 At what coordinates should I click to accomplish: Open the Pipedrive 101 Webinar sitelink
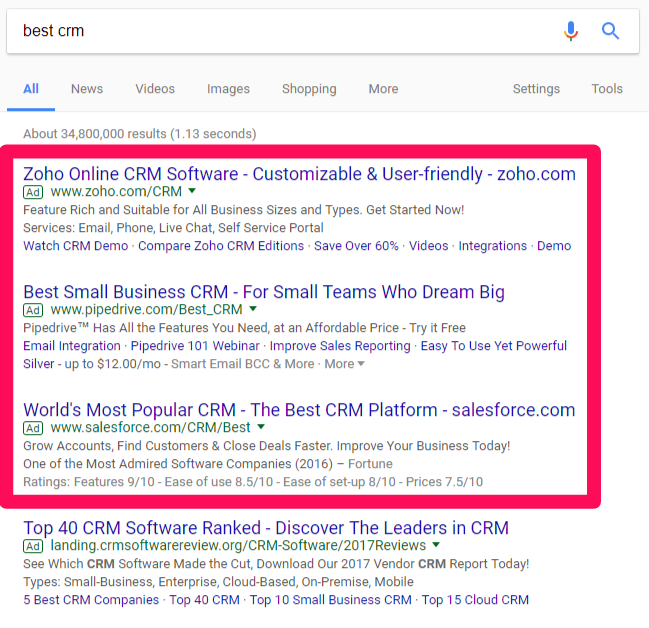[x=195, y=346]
